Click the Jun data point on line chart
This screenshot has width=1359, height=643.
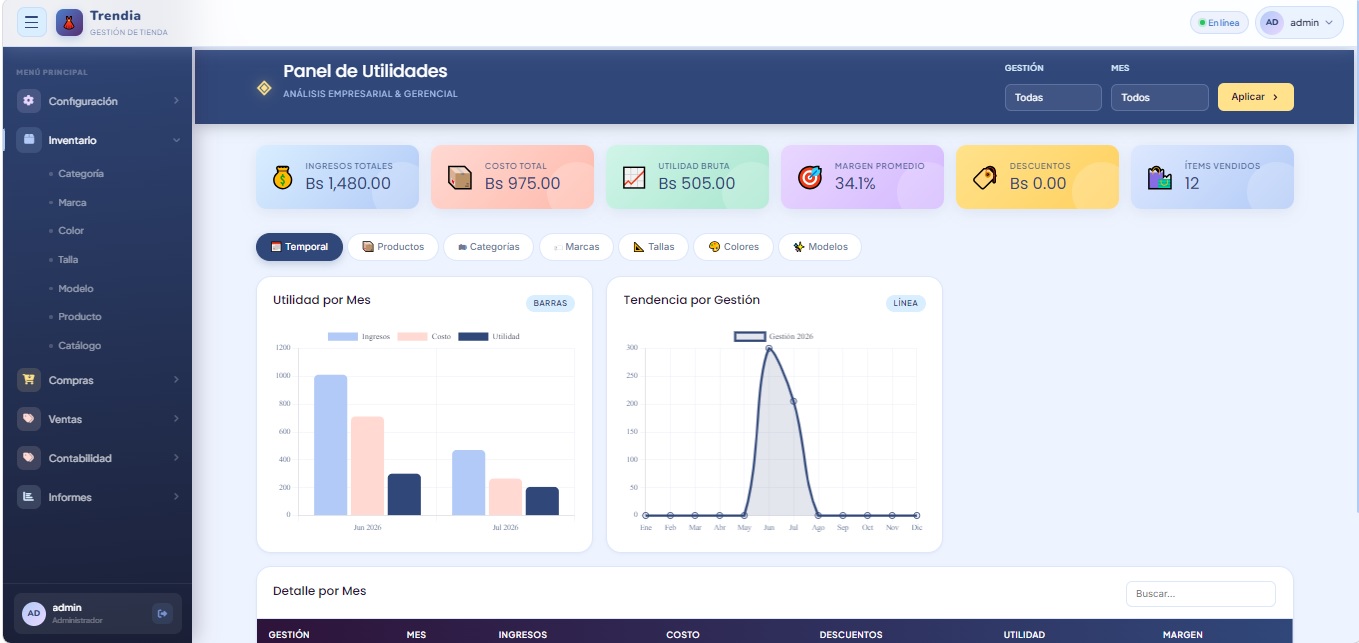click(768, 348)
